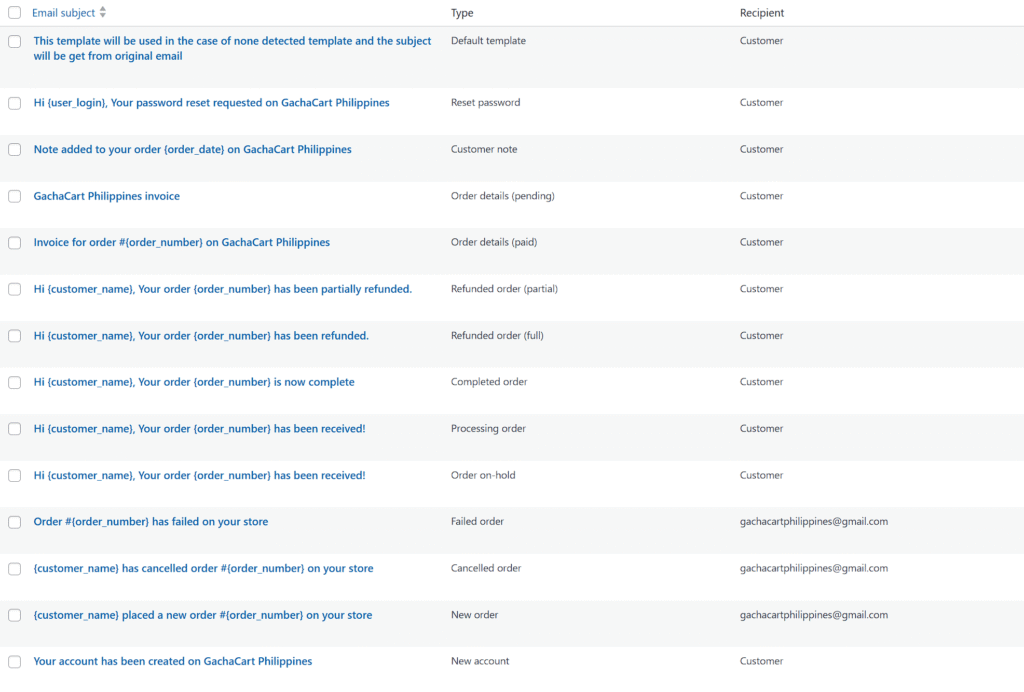Toggle the select-all checkbox in the header
This screenshot has width=1024, height=692.
pos(14,12)
